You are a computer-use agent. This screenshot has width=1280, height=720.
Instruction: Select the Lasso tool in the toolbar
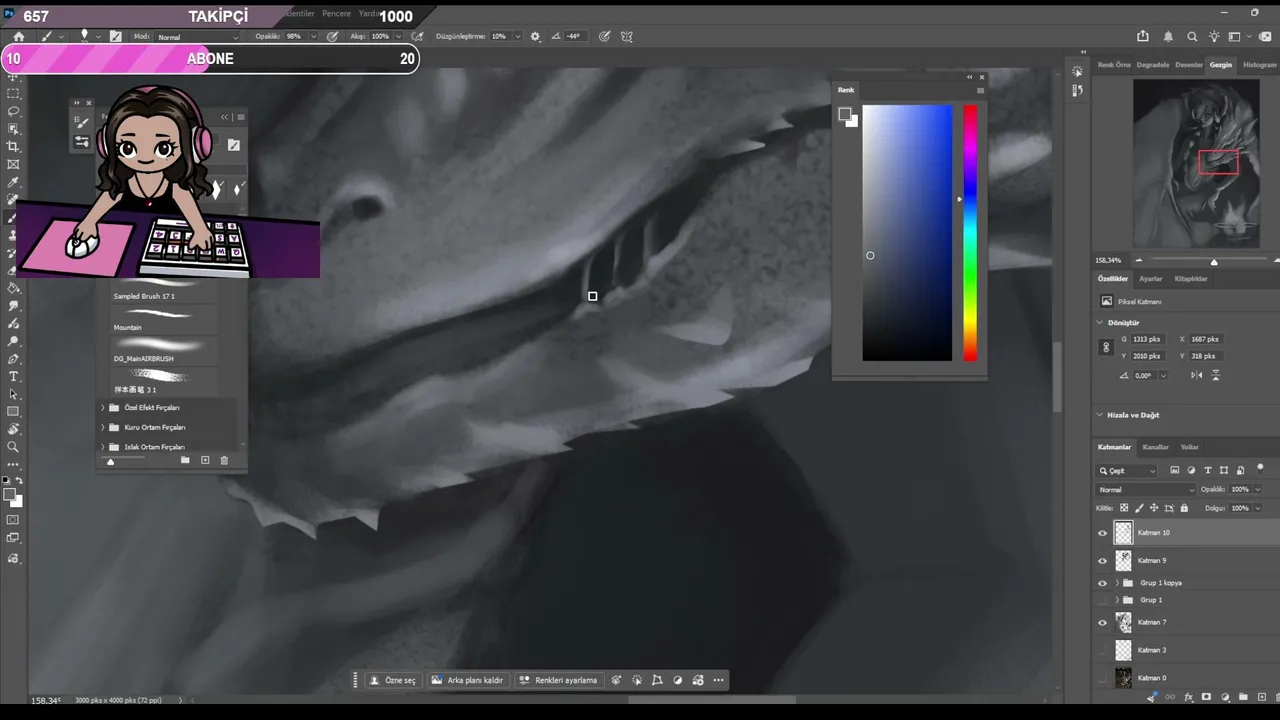pos(13,111)
